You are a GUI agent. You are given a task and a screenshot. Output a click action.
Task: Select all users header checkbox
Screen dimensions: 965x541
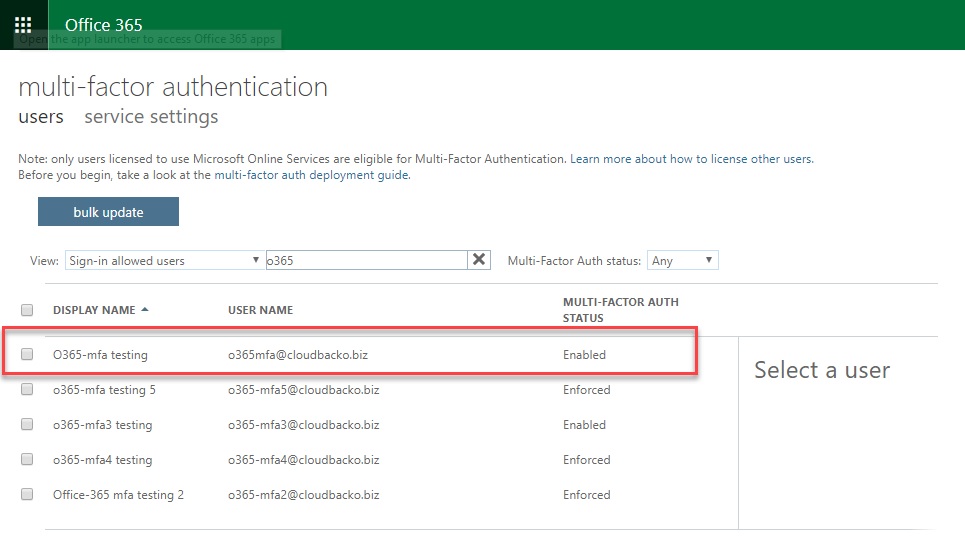[27, 310]
